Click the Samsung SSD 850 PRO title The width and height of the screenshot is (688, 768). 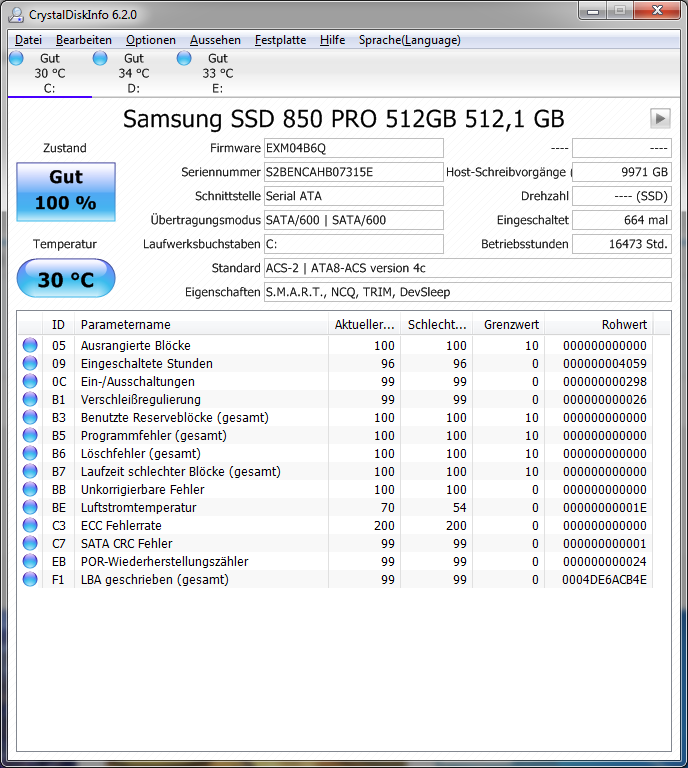tap(344, 119)
